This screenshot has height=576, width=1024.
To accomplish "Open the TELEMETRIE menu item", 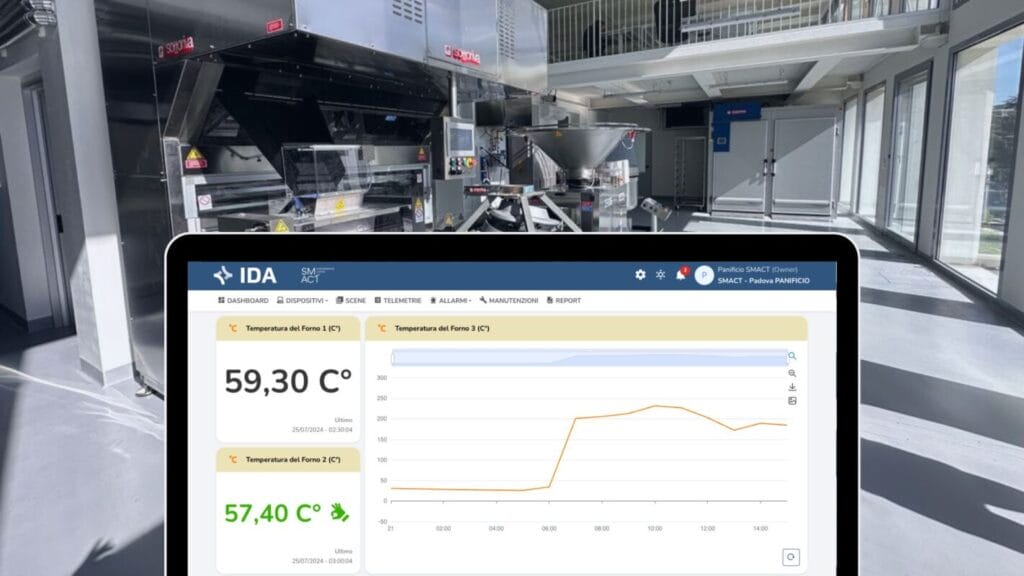I will coord(398,300).
